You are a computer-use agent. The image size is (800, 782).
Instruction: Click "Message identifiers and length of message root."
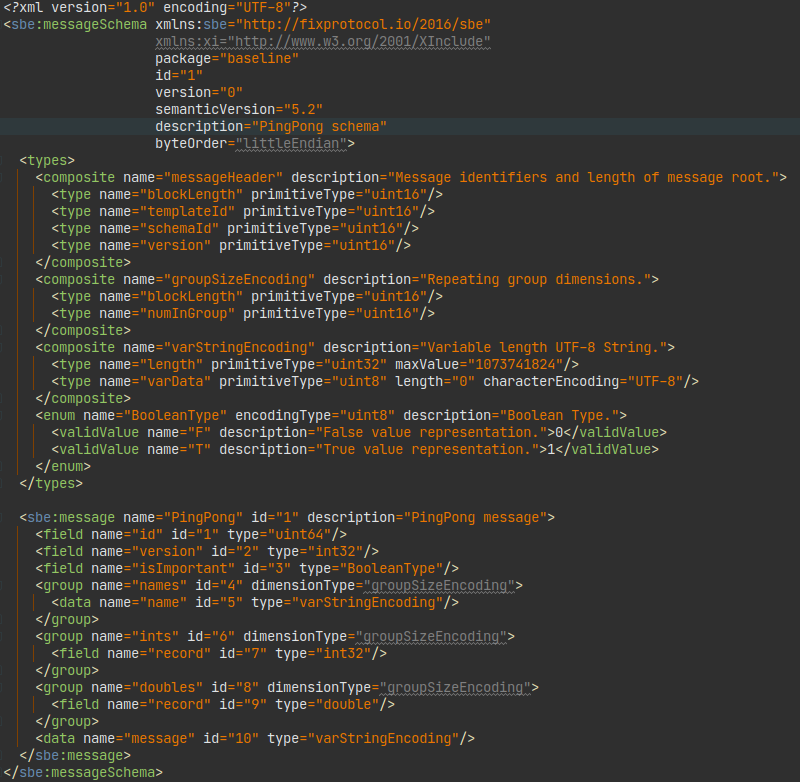(583, 178)
